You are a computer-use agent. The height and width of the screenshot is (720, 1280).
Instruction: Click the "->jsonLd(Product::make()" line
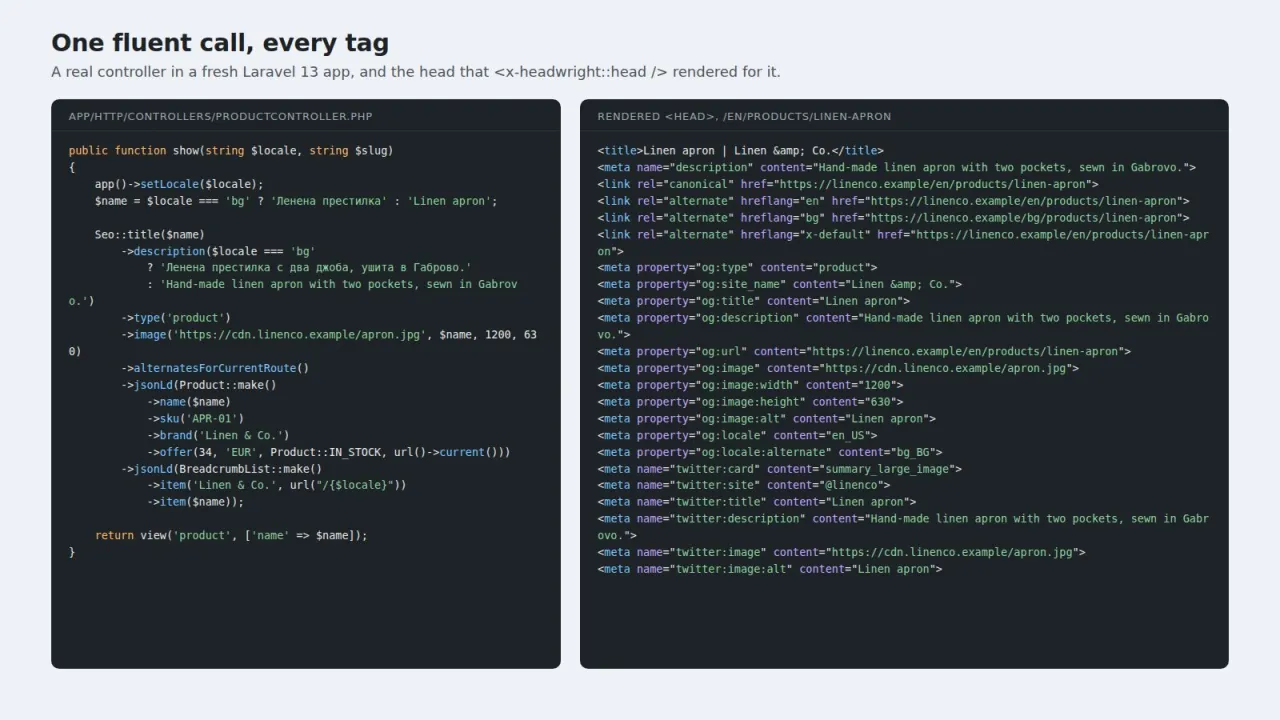(x=199, y=385)
